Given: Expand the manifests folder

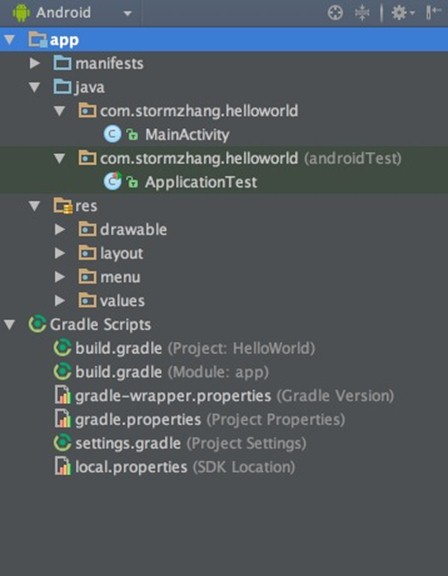Looking at the screenshot, I should coord(35,63).
